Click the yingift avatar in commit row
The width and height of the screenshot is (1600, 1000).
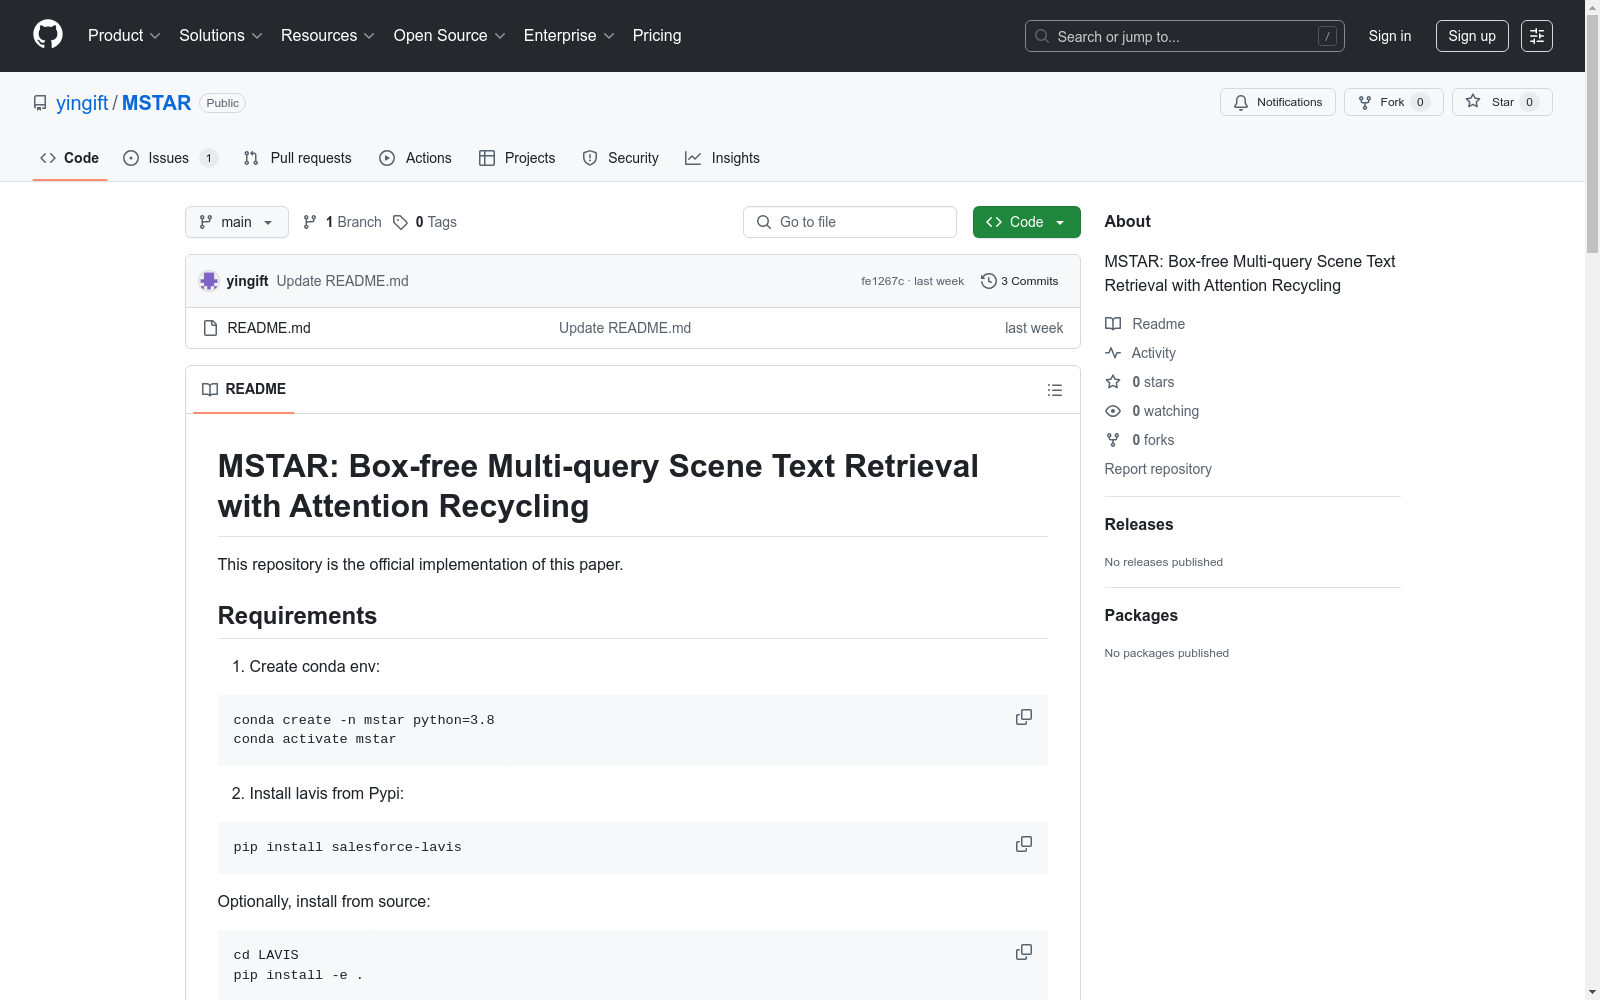pyautogui.click(x=209, y=281)
